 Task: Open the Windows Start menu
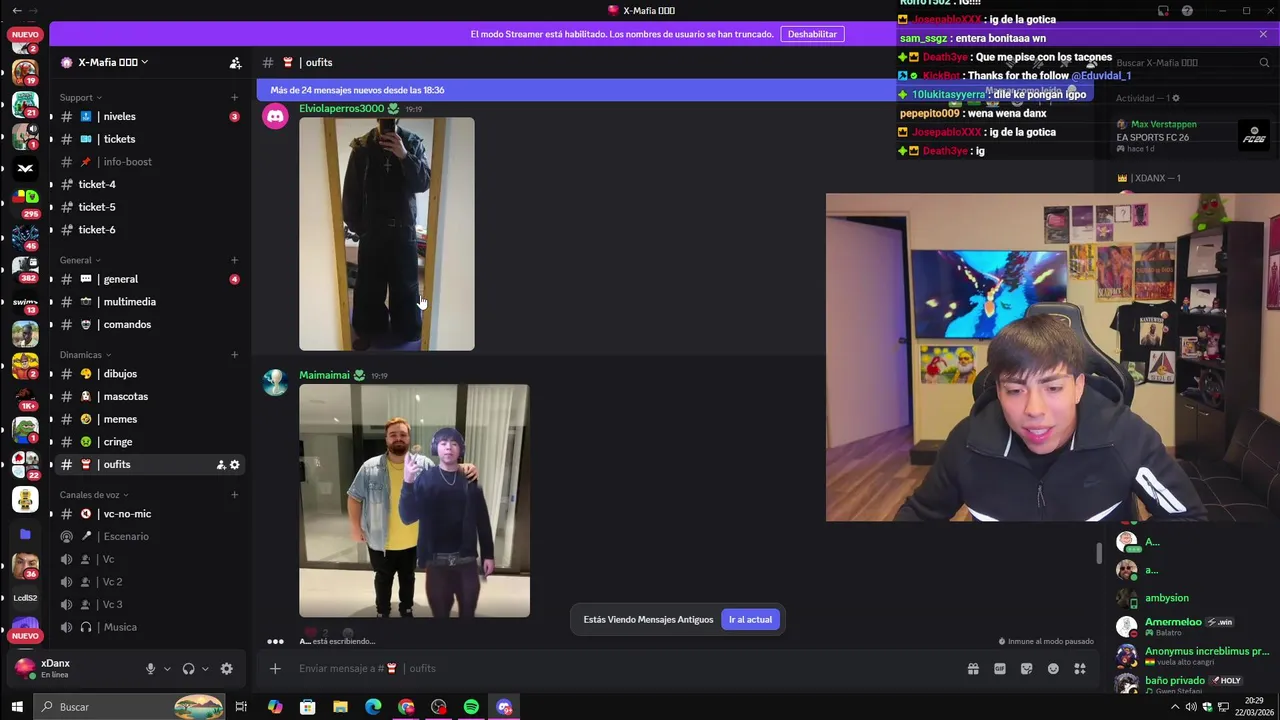click(x=17, y=707)
